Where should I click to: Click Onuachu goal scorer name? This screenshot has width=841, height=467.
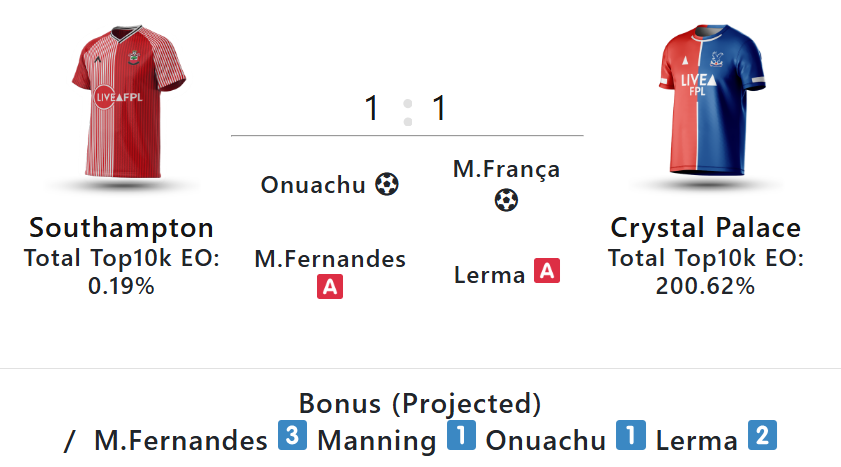coord(313,185)
